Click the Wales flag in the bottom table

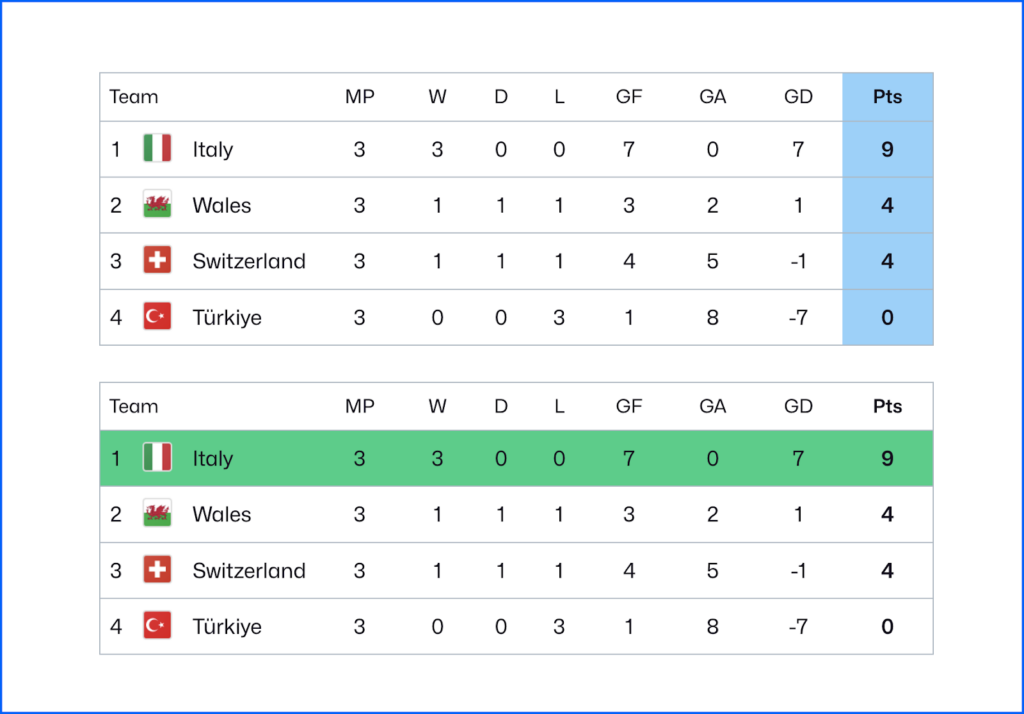click(157, 514)
